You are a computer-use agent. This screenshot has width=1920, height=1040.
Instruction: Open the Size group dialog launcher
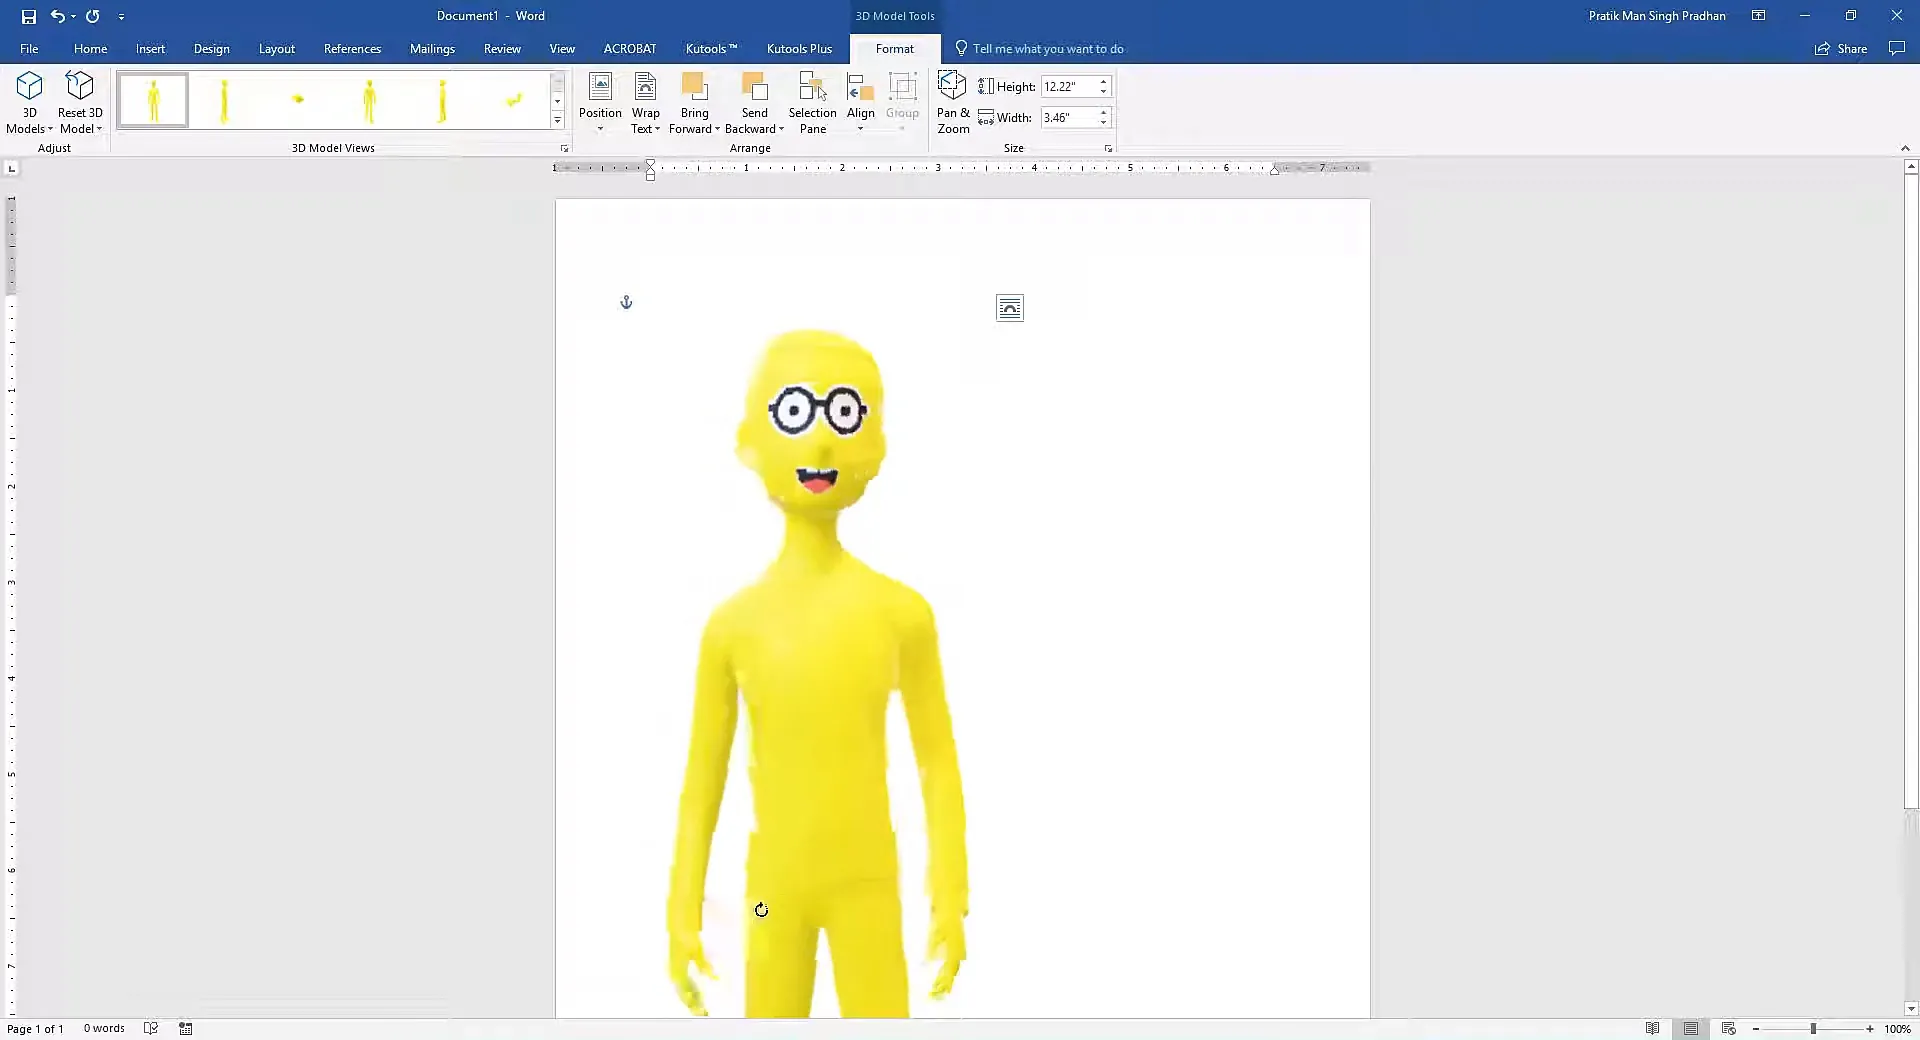point(1108,149)
